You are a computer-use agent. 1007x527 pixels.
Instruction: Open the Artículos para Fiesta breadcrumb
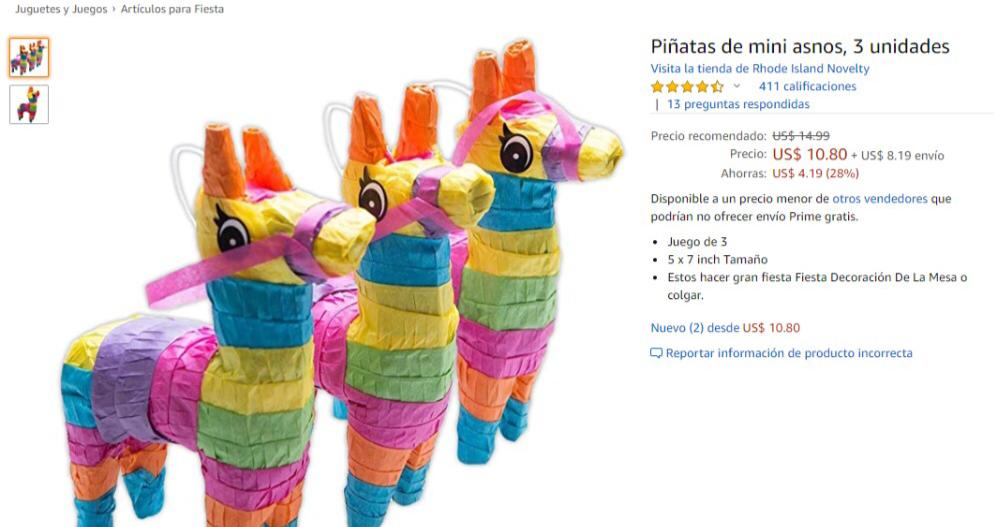tap(172, 9)
